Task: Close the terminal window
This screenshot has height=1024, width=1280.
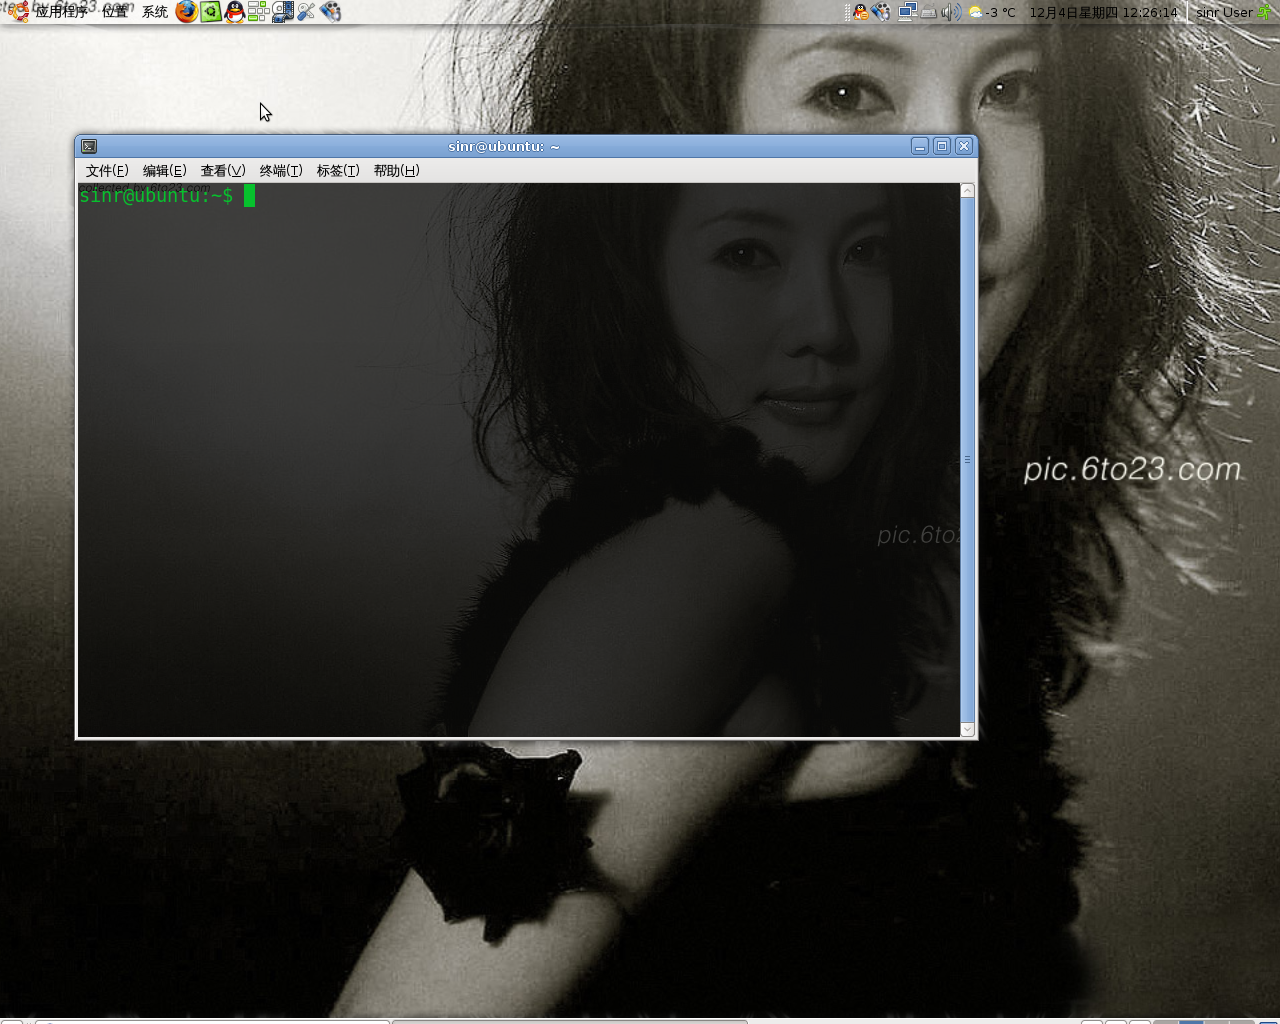Action: [x=964, y=146]
